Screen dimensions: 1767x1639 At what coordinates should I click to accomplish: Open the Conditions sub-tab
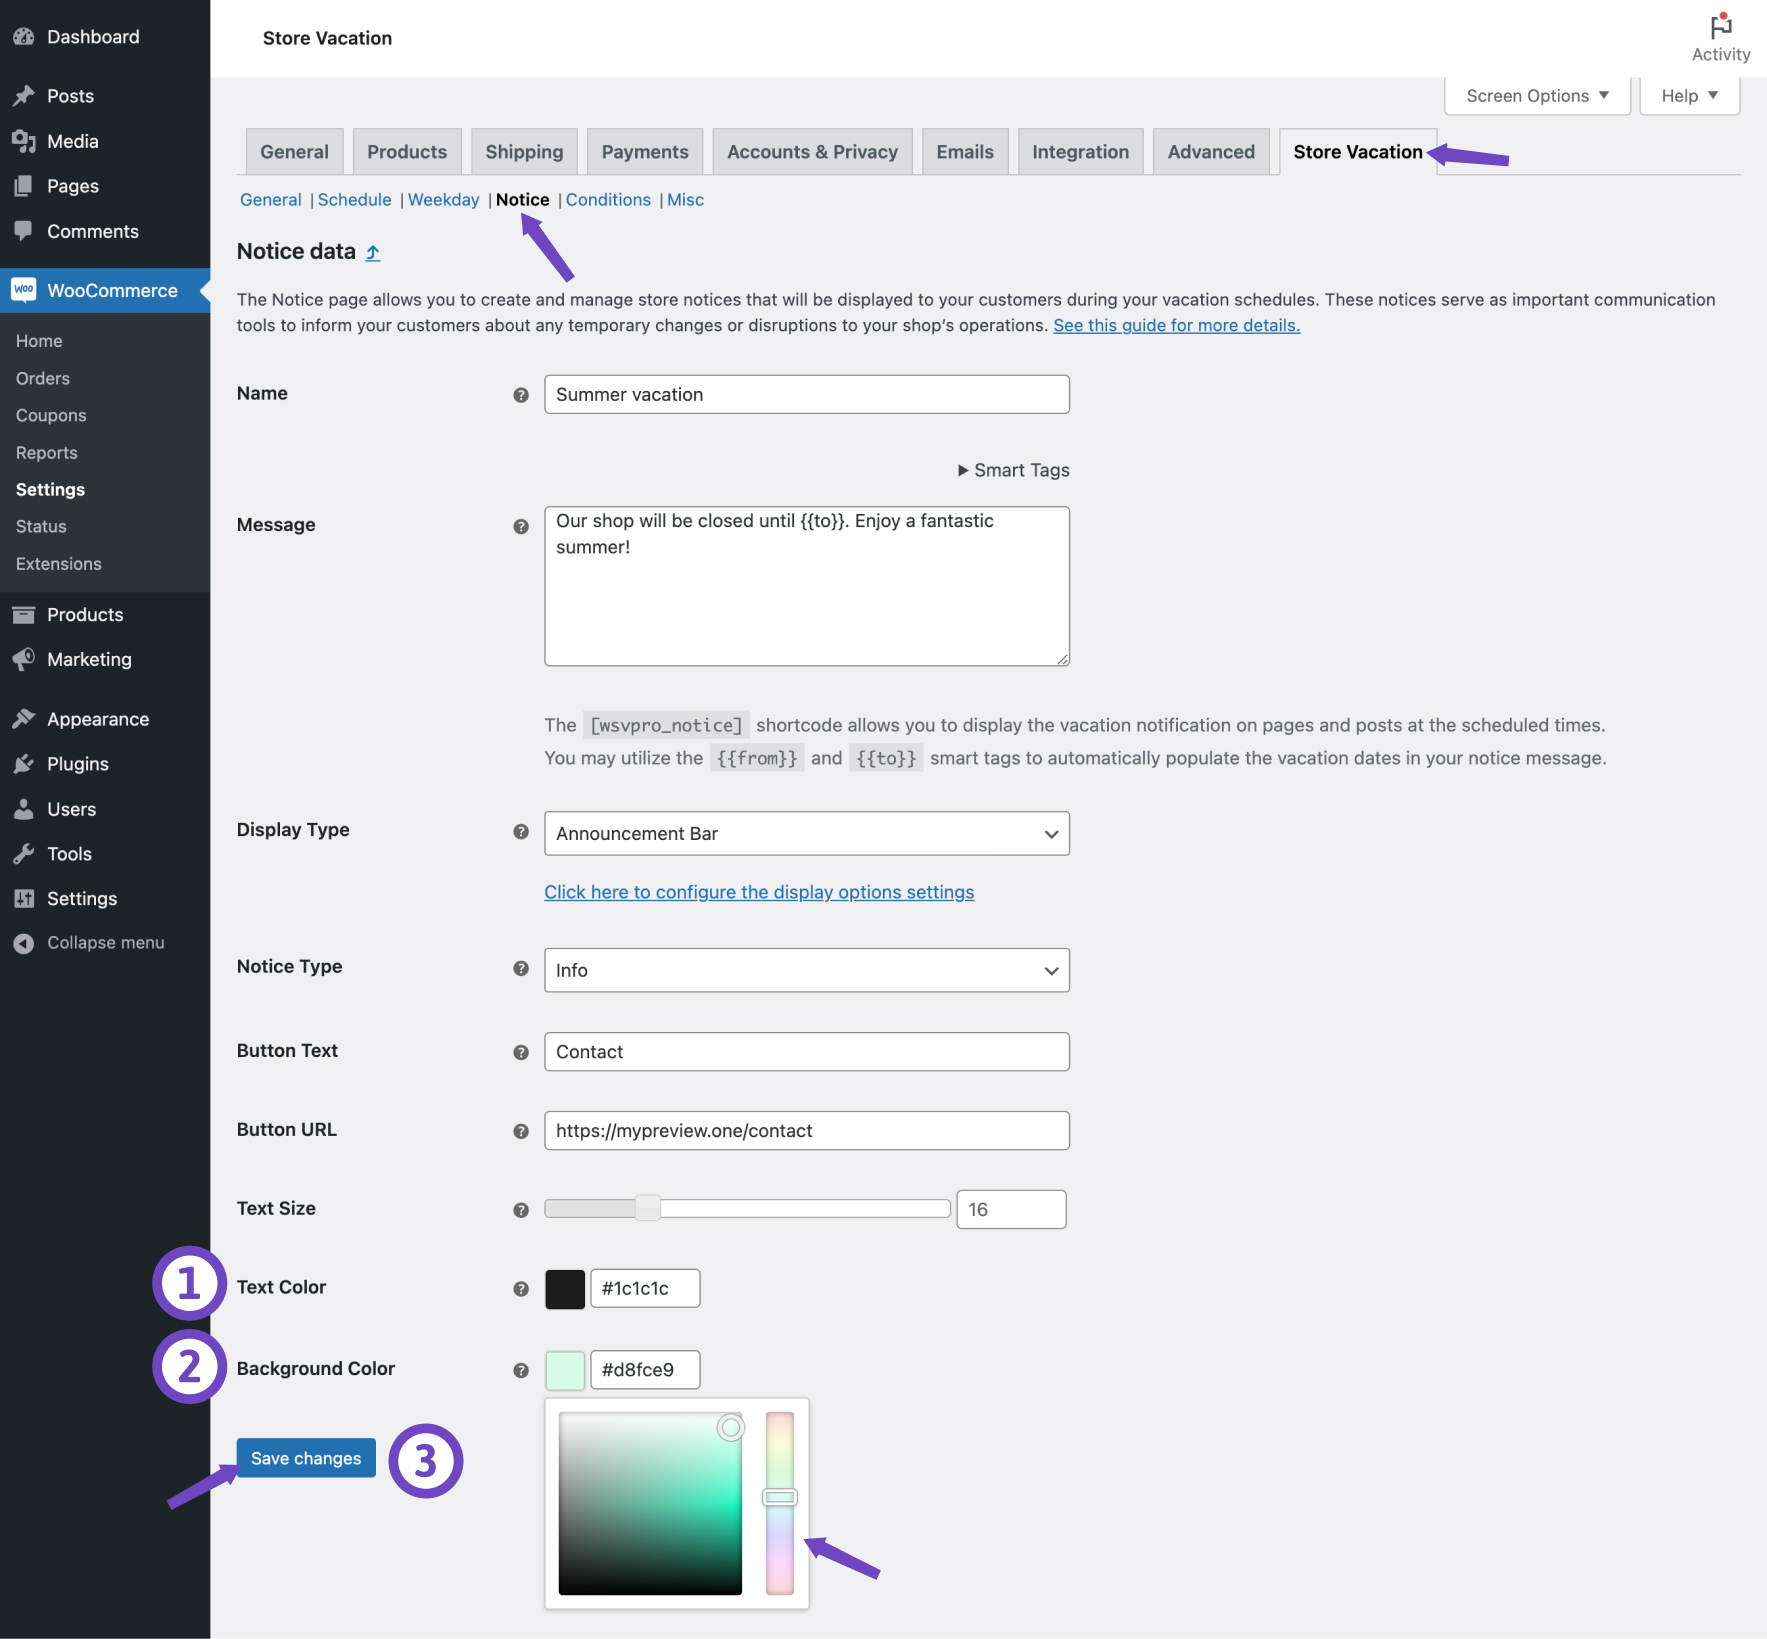[607, 199]
